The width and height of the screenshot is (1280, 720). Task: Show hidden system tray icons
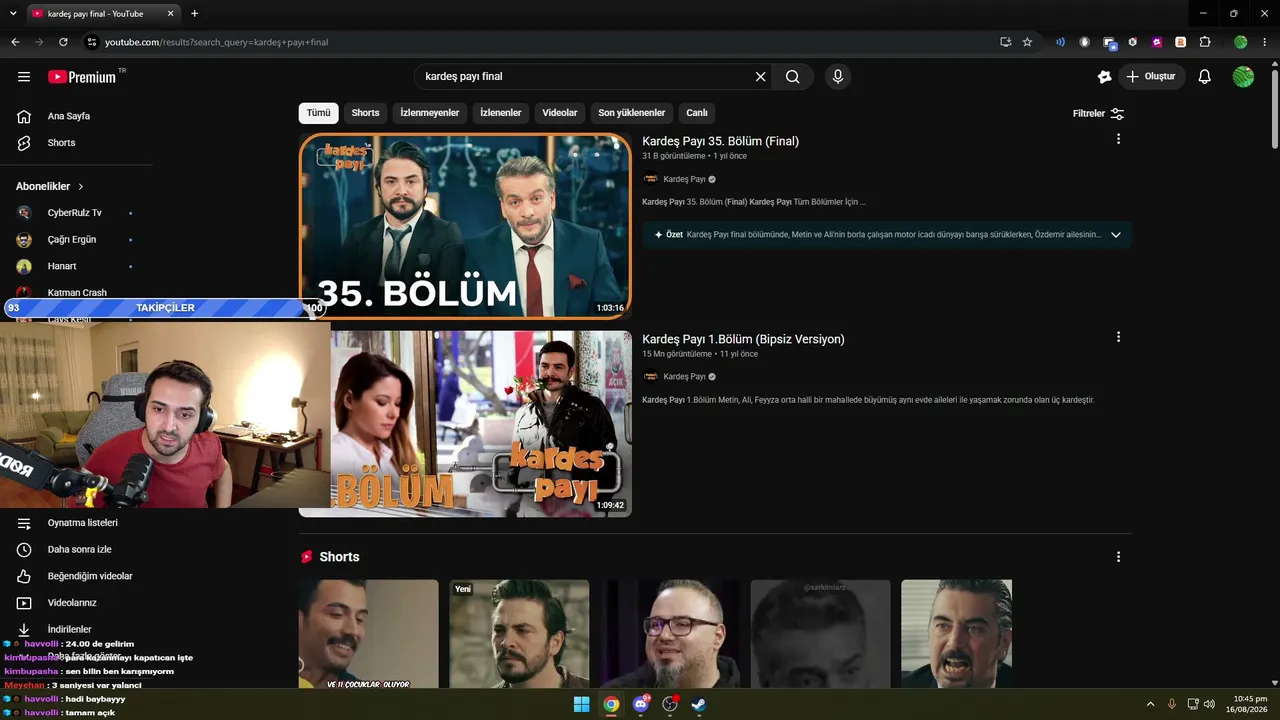click(x=1150, y=704)
